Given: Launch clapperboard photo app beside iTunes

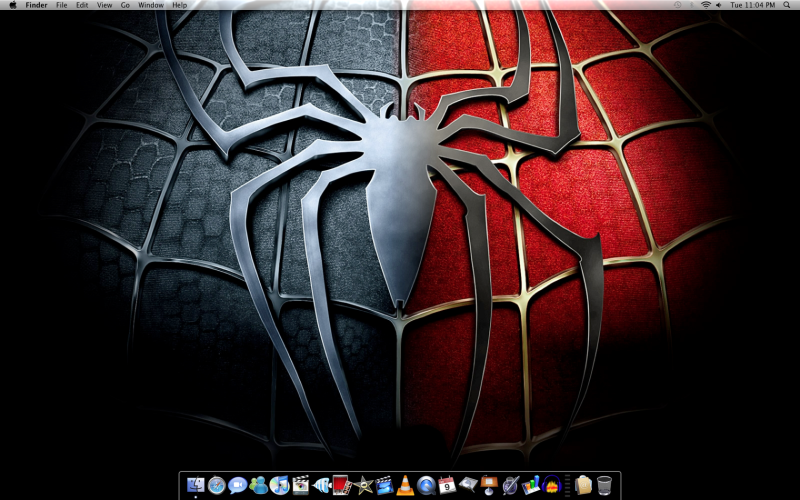Looking at the screenshot, I should click(300, 485).
